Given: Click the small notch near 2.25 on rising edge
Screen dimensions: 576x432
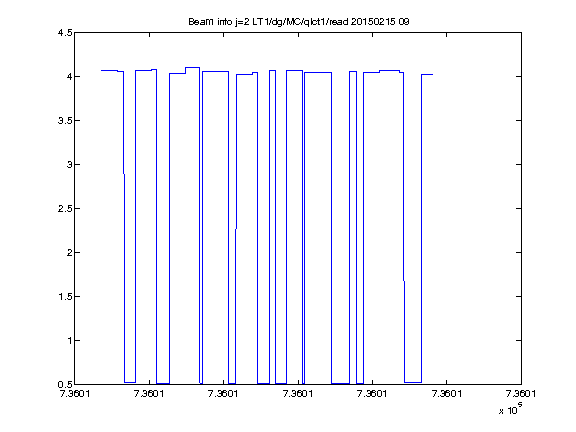Looking at the screenshot, I should (x=236, y=229).
